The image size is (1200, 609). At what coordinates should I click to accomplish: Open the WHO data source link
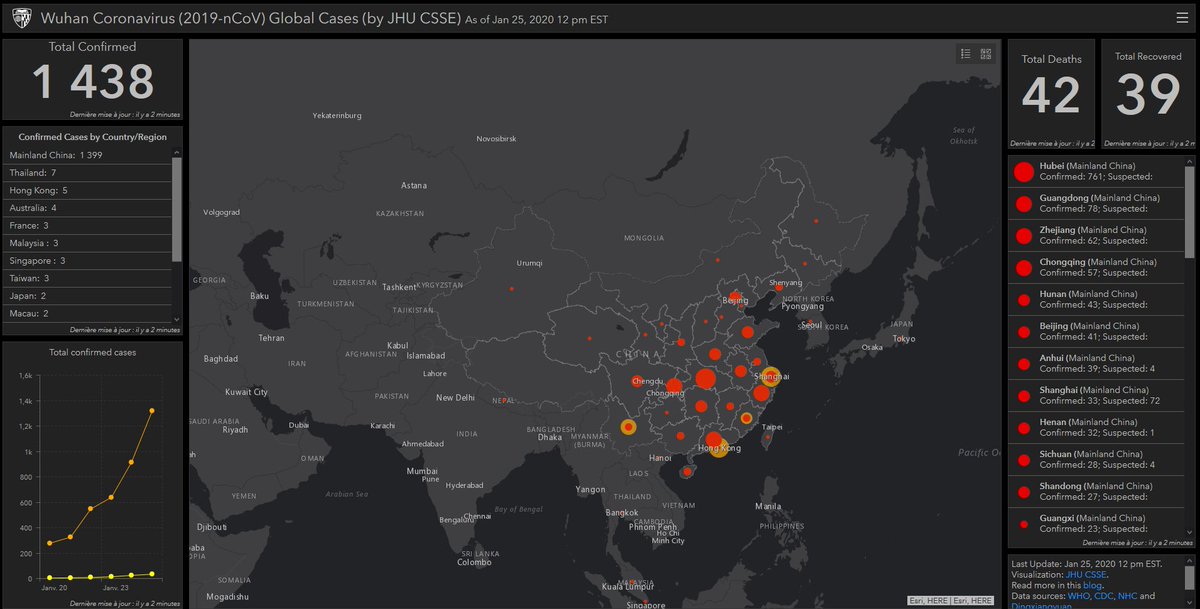coord(1080,597)
